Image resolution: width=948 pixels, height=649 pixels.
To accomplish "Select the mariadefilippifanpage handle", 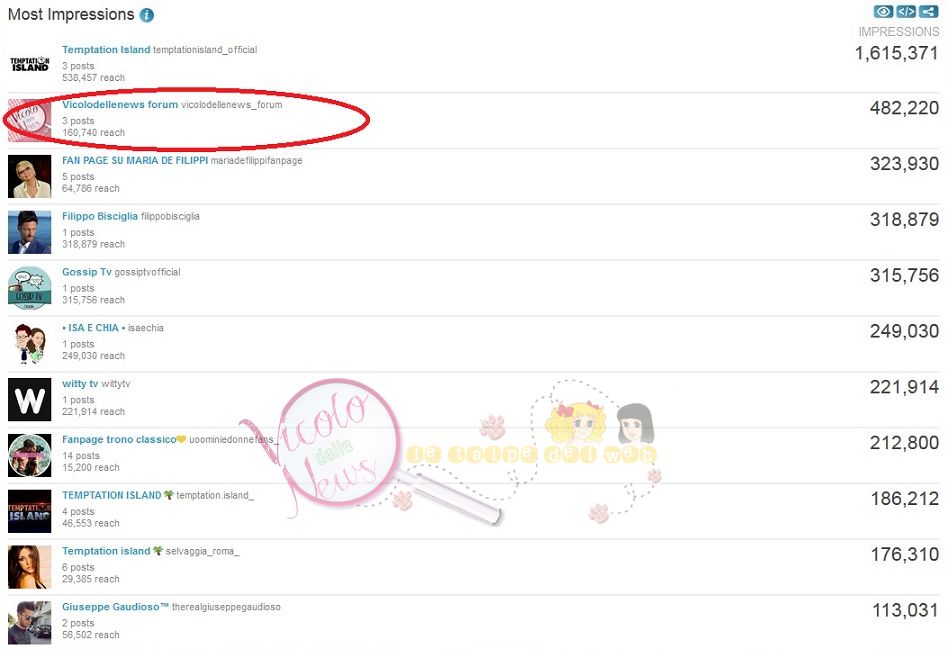I will click(x=256, y=160).
